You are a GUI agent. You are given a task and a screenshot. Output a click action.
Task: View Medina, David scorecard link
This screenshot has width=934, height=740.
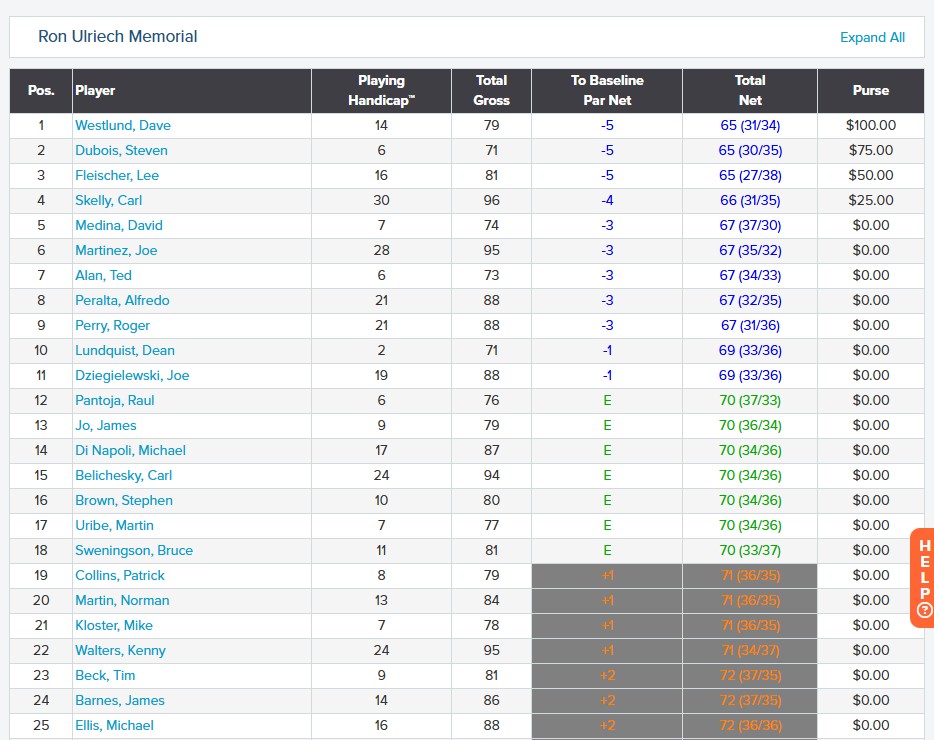click(119, 226)
